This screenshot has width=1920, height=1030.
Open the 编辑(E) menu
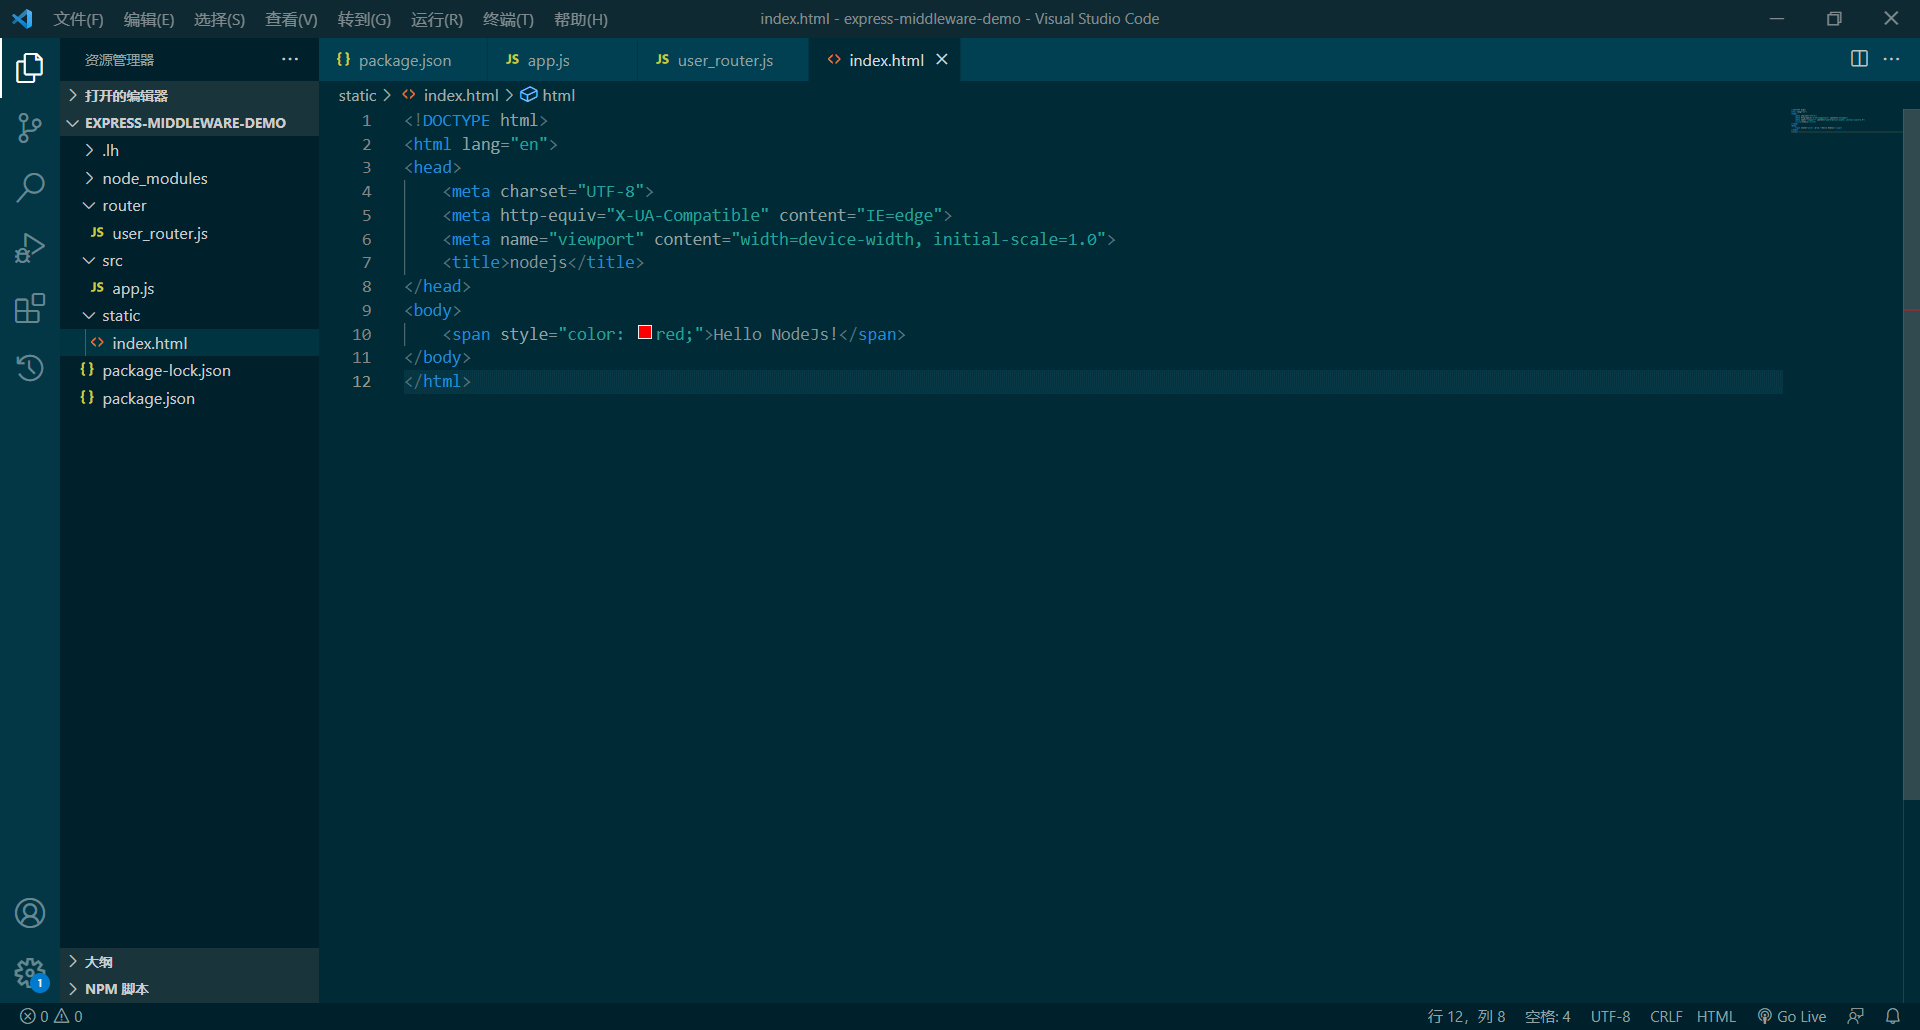149,19
